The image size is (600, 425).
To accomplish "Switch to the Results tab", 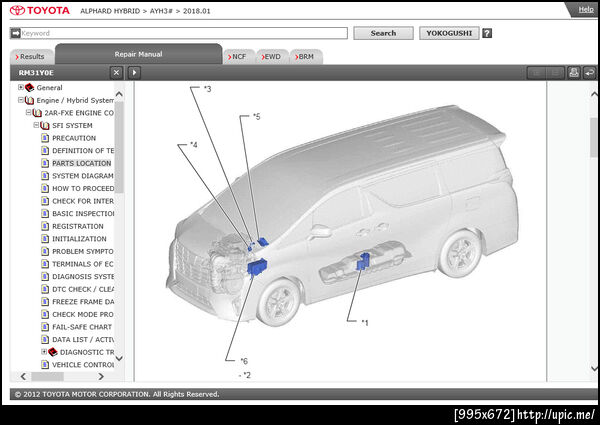I will tap(32, 57).
